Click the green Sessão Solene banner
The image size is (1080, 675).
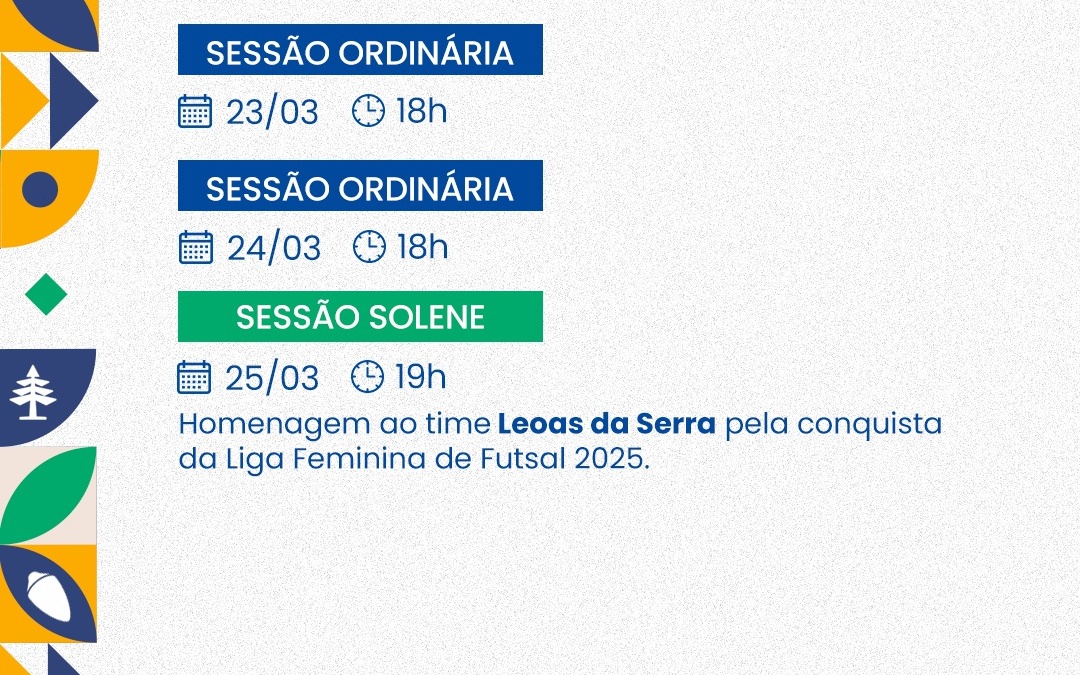coord(360,317)
